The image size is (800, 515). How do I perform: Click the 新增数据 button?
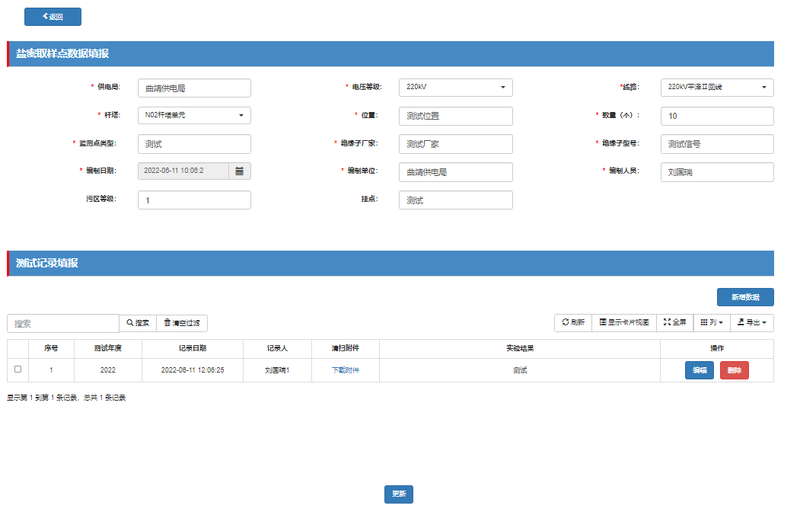[745, 297]
